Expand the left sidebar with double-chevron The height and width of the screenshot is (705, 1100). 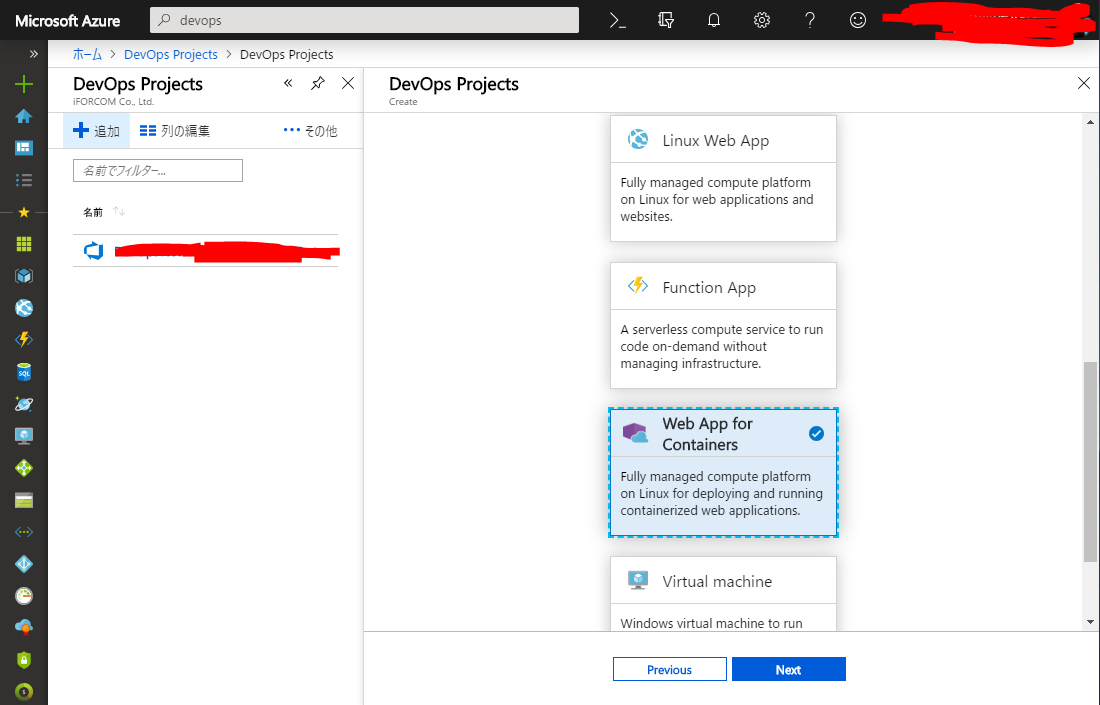33,54
